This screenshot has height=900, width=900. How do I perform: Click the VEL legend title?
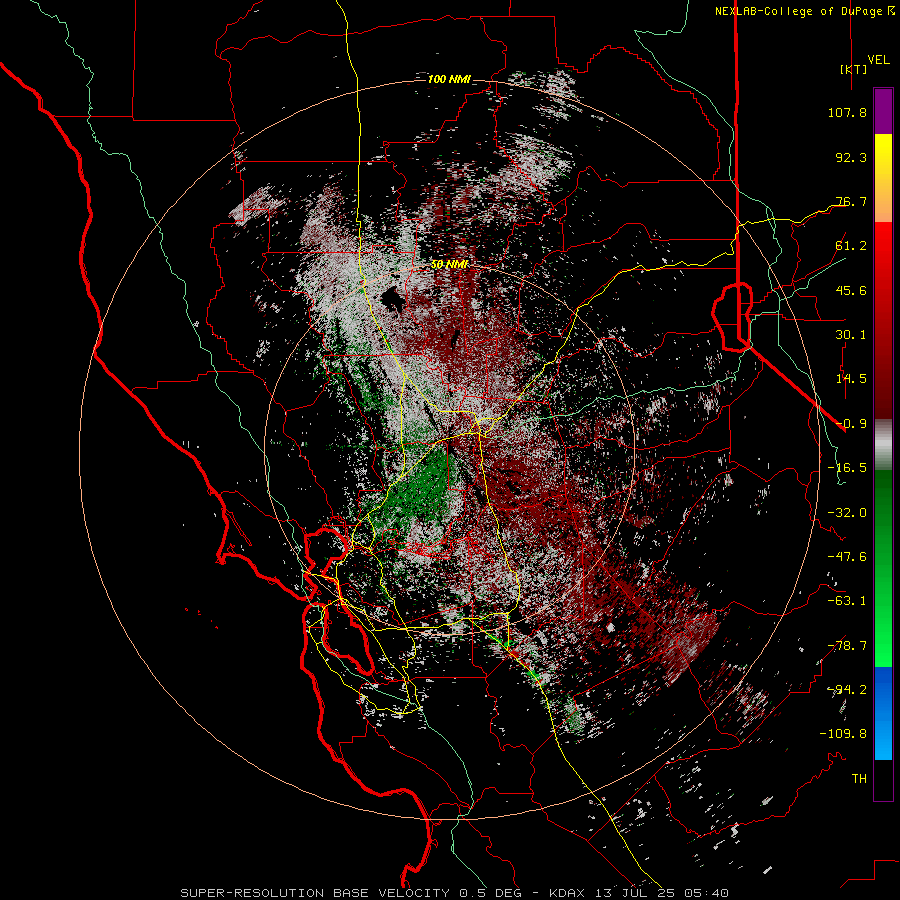[878, 60]
